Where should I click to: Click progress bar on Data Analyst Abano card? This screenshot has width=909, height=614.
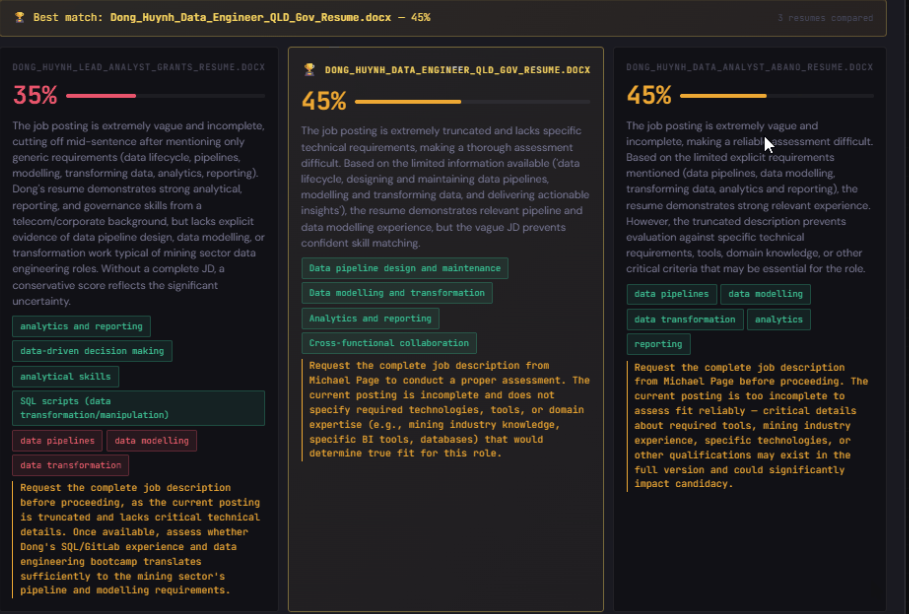tap(776, 96)
